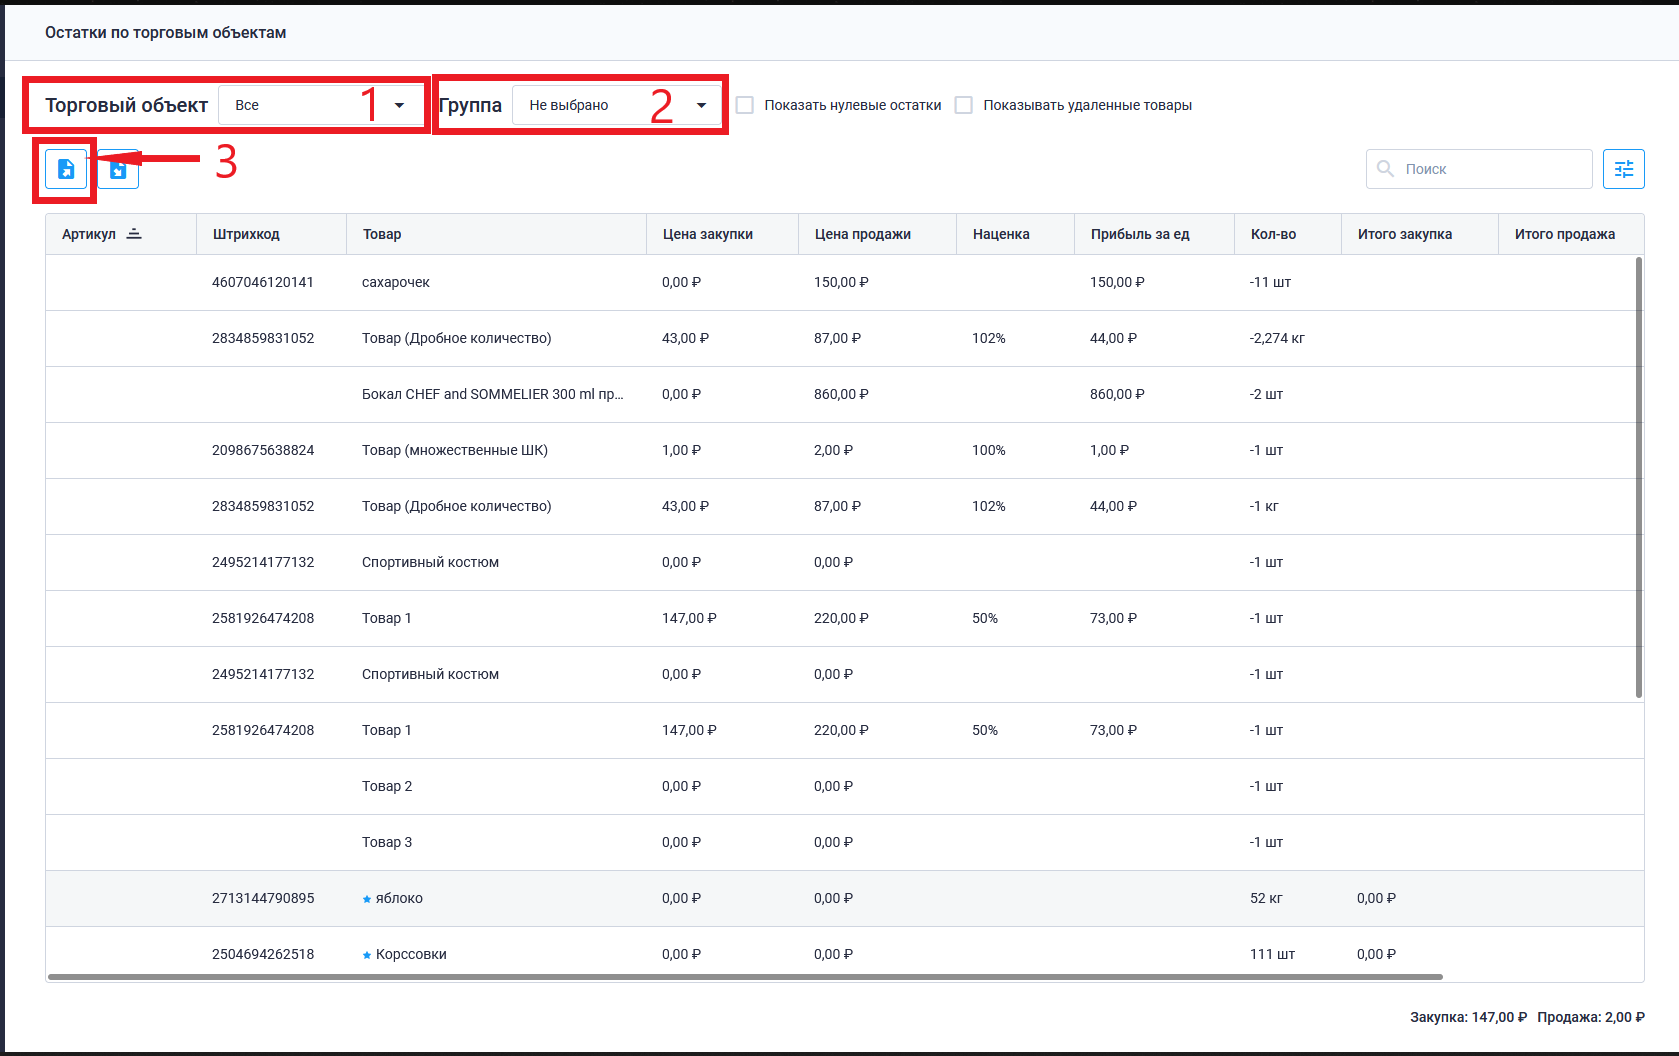The image size is (1679, 1056).
Task: Click the blue star next to яблоко
Action: 367,899
